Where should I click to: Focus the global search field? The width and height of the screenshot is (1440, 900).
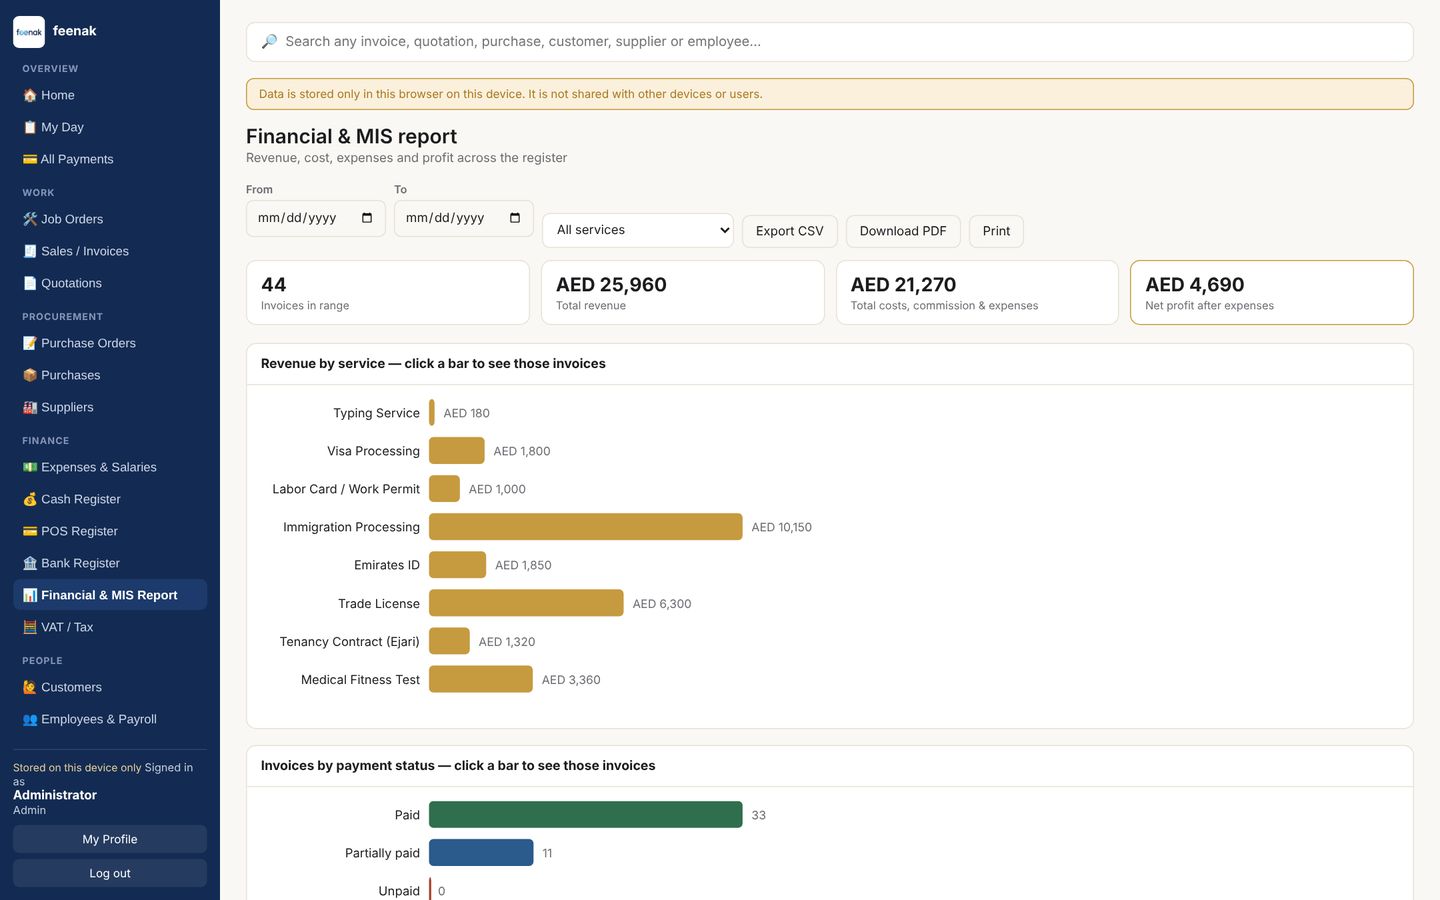point(830,42)
